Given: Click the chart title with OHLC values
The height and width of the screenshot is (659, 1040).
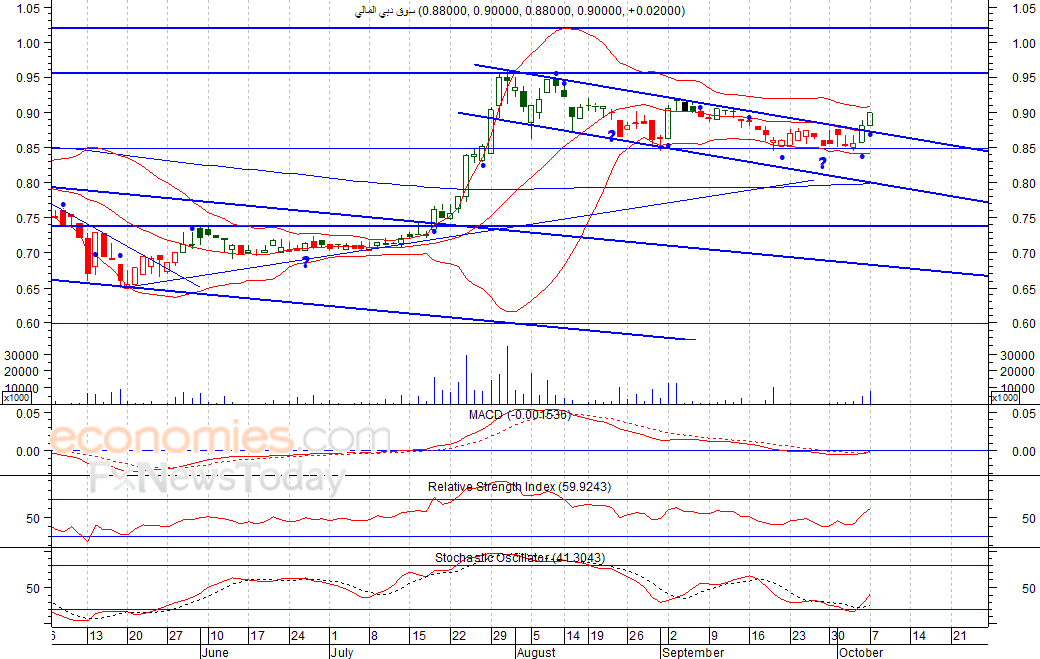Looking at the screenshot, I should pos(520,11).
